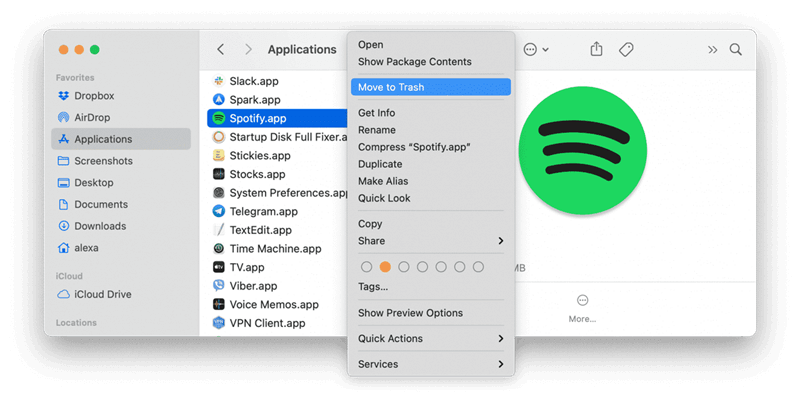Choose Show Preview Options
Image resolution: width=800 pixels, height=394 pixels.
point(431,313)
